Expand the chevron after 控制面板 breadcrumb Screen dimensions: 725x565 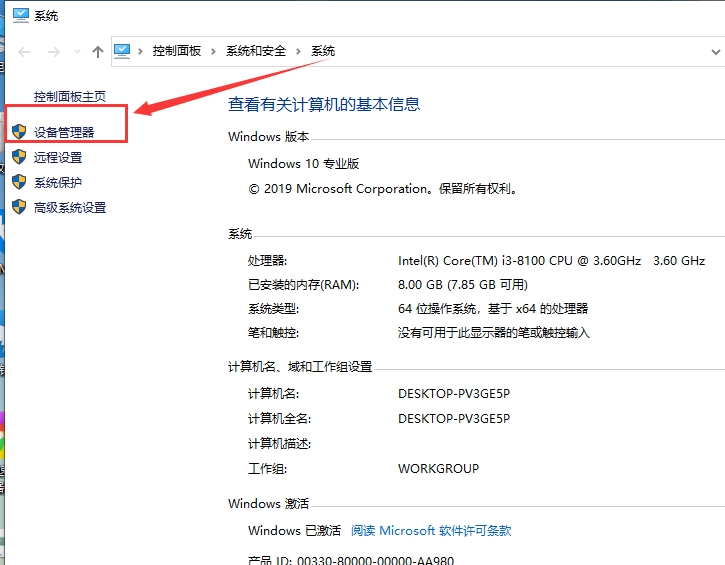pos(213,51)
